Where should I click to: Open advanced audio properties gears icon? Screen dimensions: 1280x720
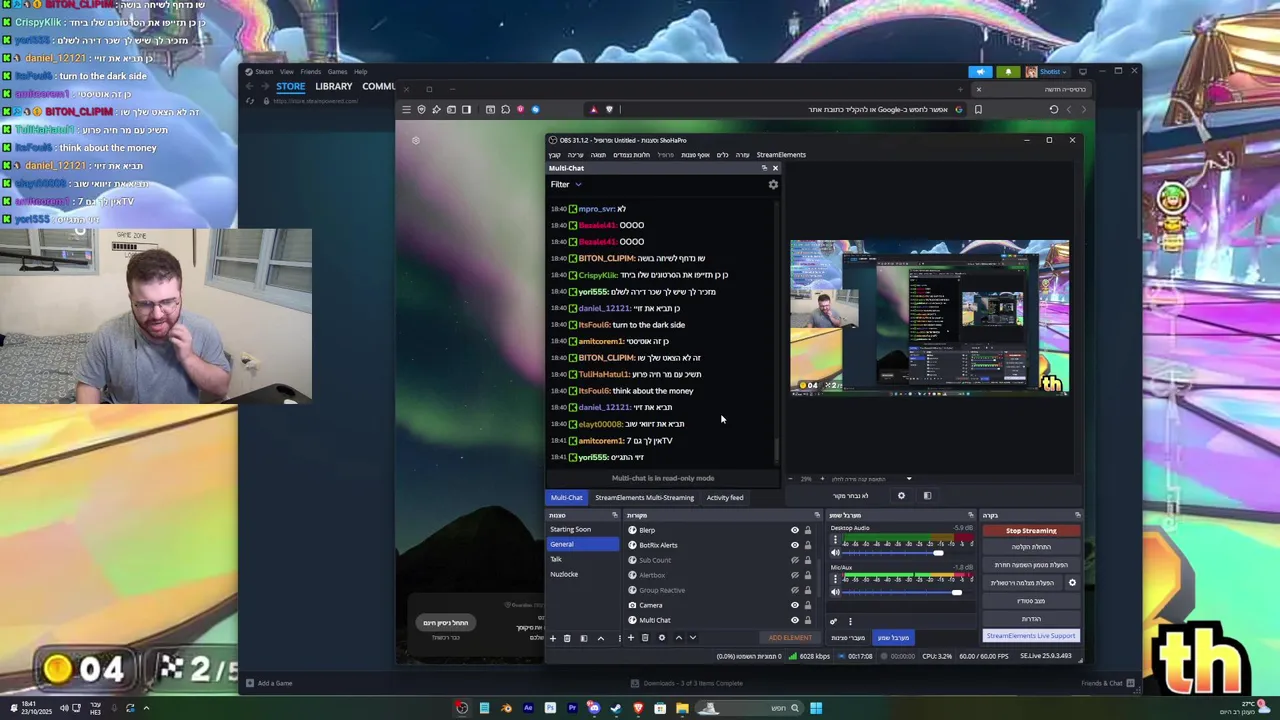click(x=834, y=621)
